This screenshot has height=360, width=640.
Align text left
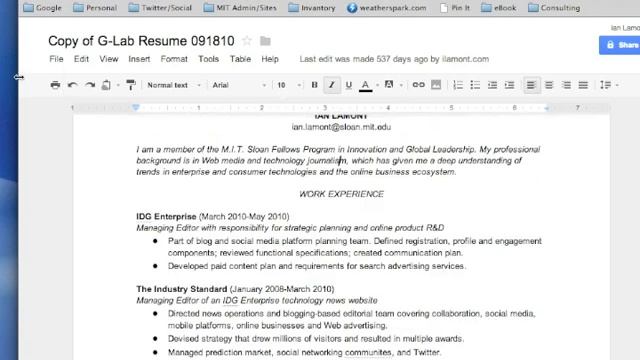click(x=531, y=85)
